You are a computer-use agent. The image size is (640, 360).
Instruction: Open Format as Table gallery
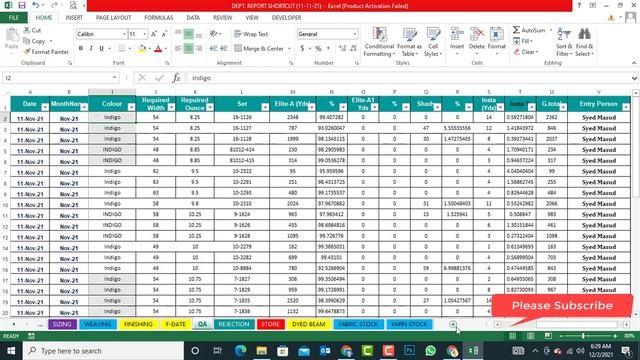tap(409, 42)
